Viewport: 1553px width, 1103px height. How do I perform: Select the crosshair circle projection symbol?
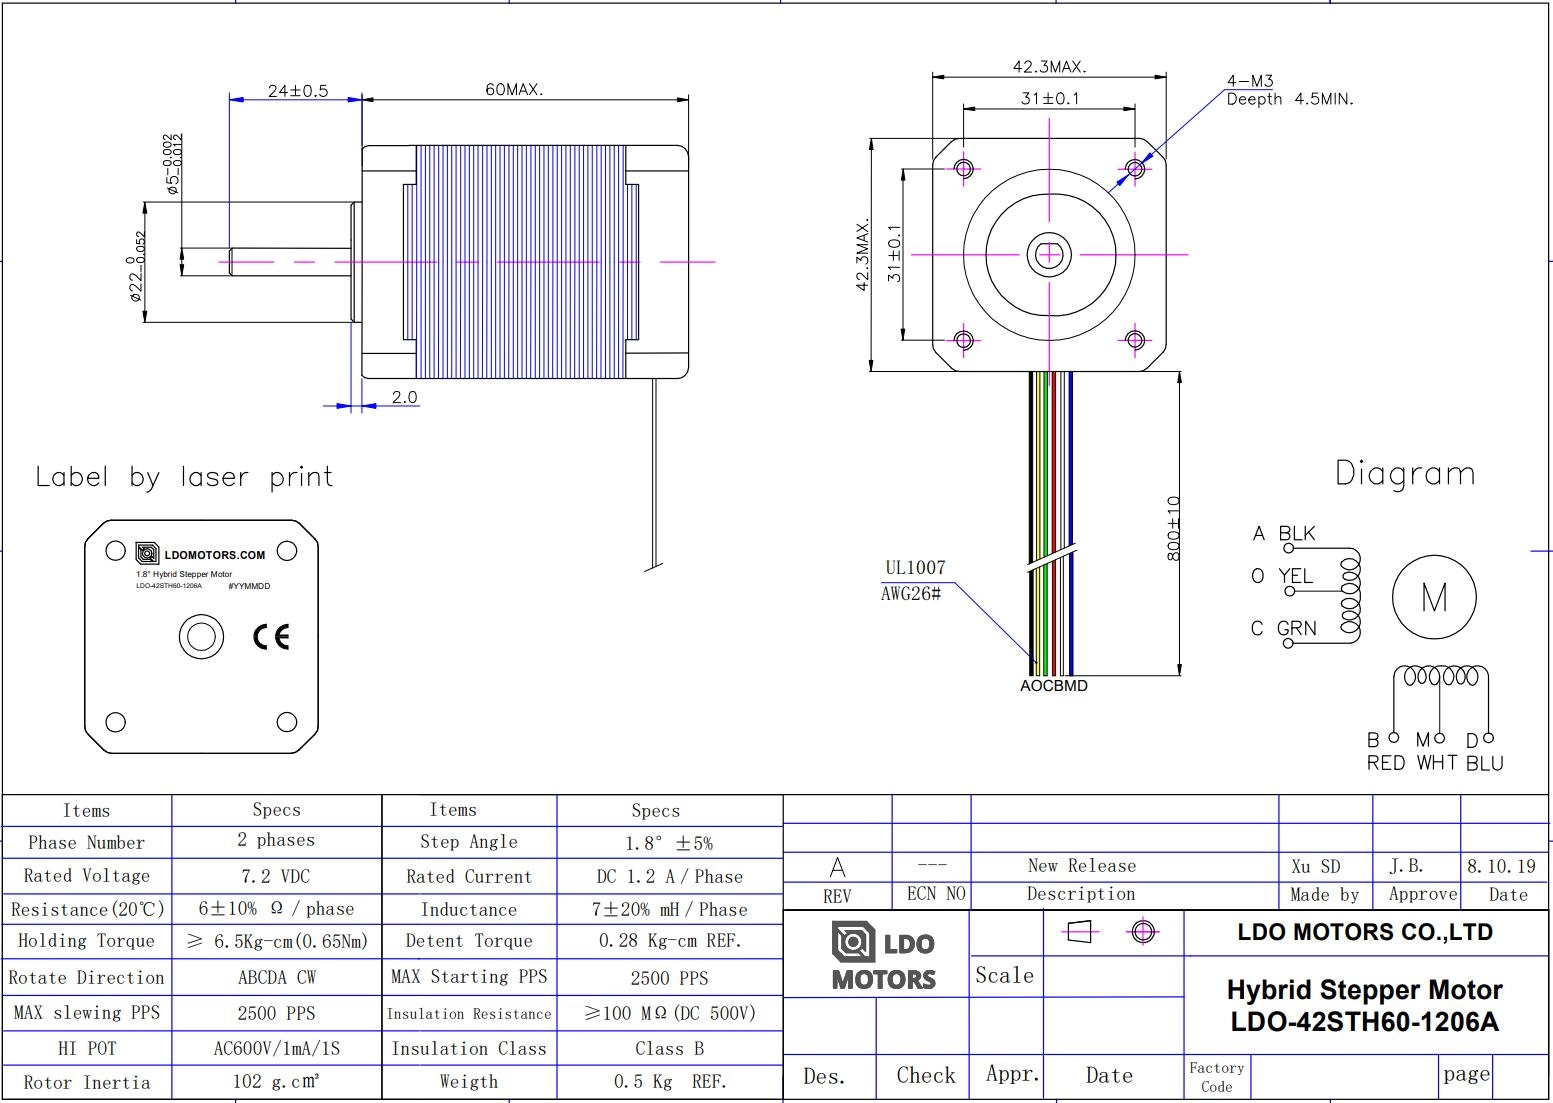point(1143,932)
